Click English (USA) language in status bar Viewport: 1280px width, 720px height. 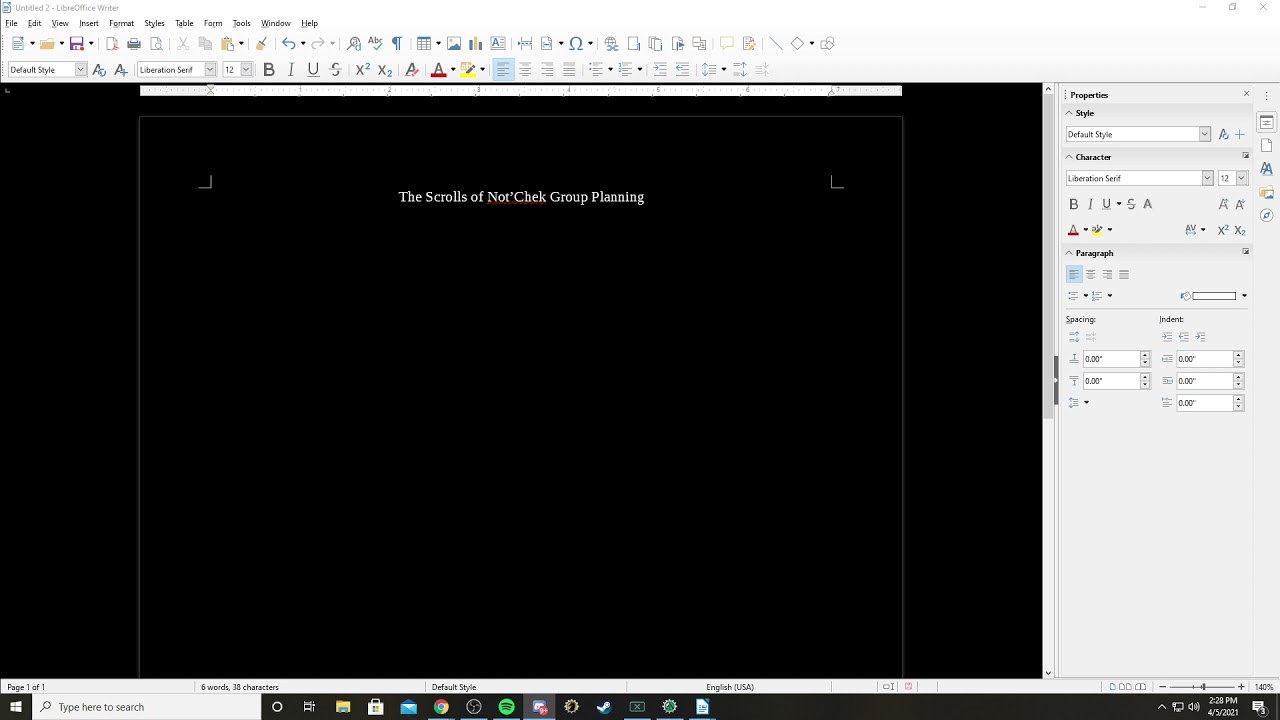730,687
